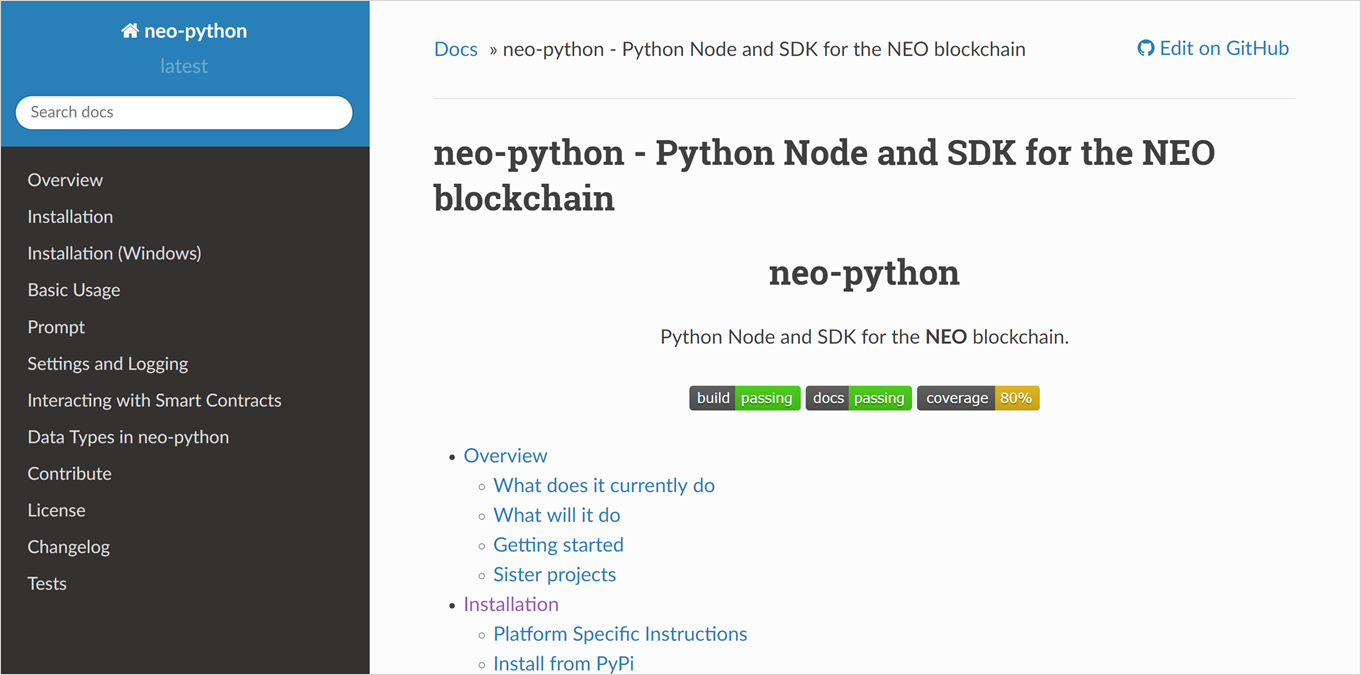
Task: Go to Contribute in sidebar
Action: (69, 474)
